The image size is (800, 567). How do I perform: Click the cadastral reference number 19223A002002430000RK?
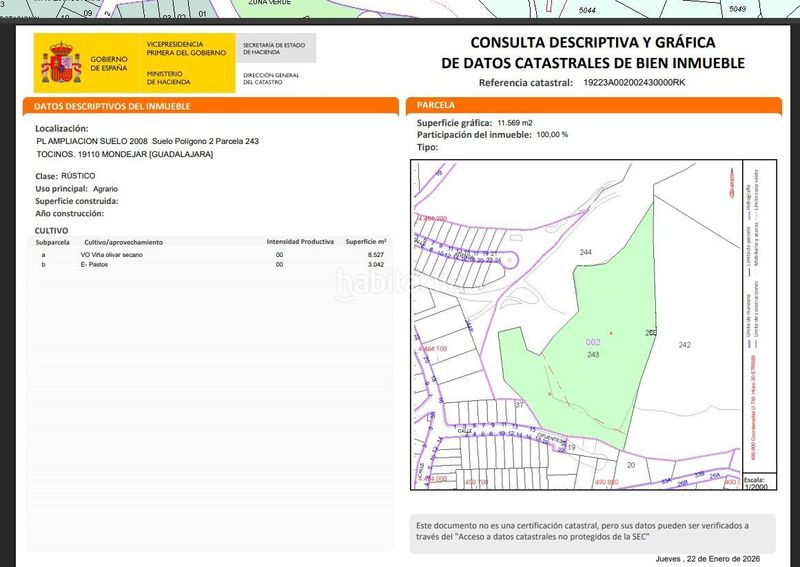[634, 84]
